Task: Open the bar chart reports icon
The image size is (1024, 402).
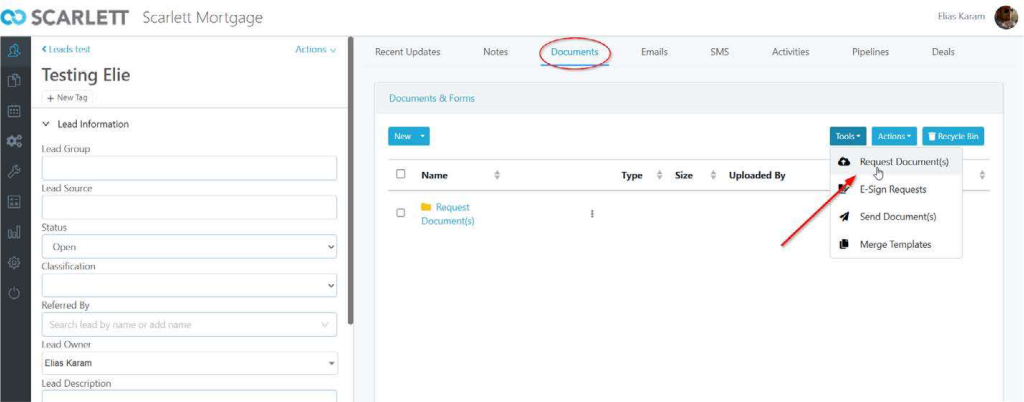Action: (x=14, y=232)
